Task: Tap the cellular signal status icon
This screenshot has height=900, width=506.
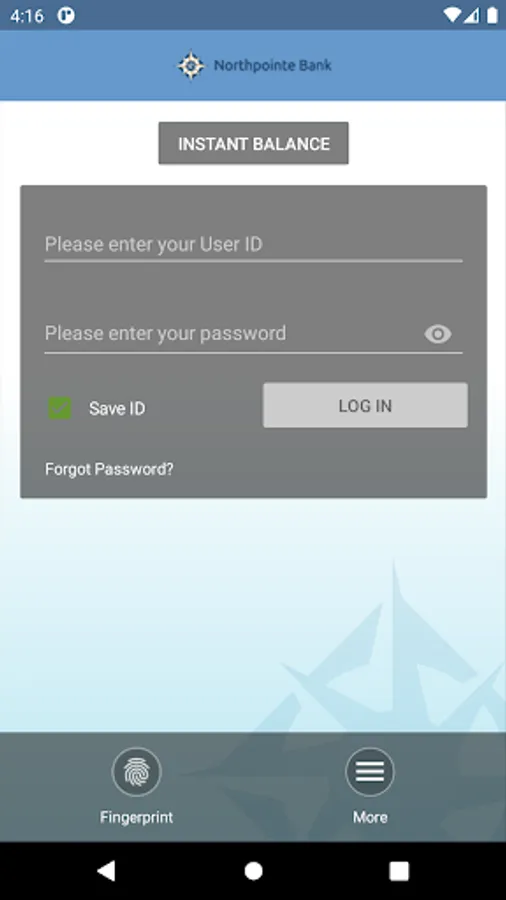Action: click(472, 15)
